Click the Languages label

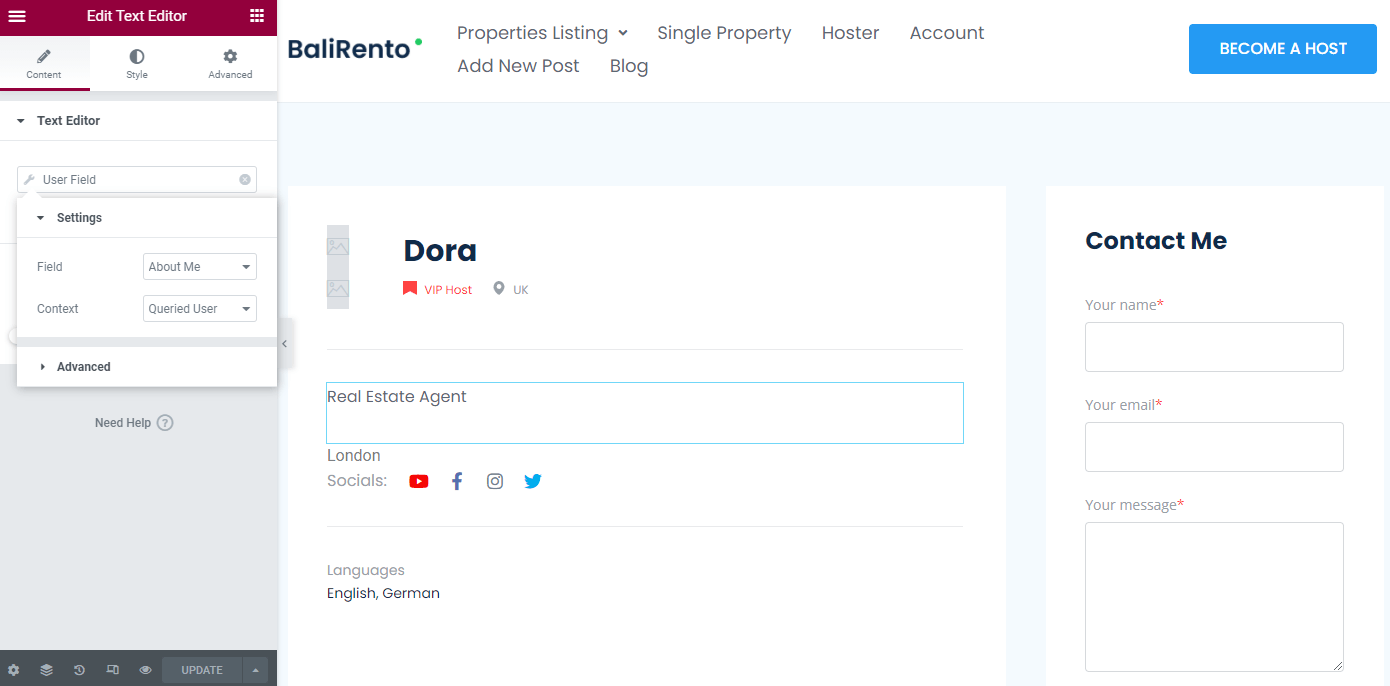pyautogui.click(x=366, y=570)
